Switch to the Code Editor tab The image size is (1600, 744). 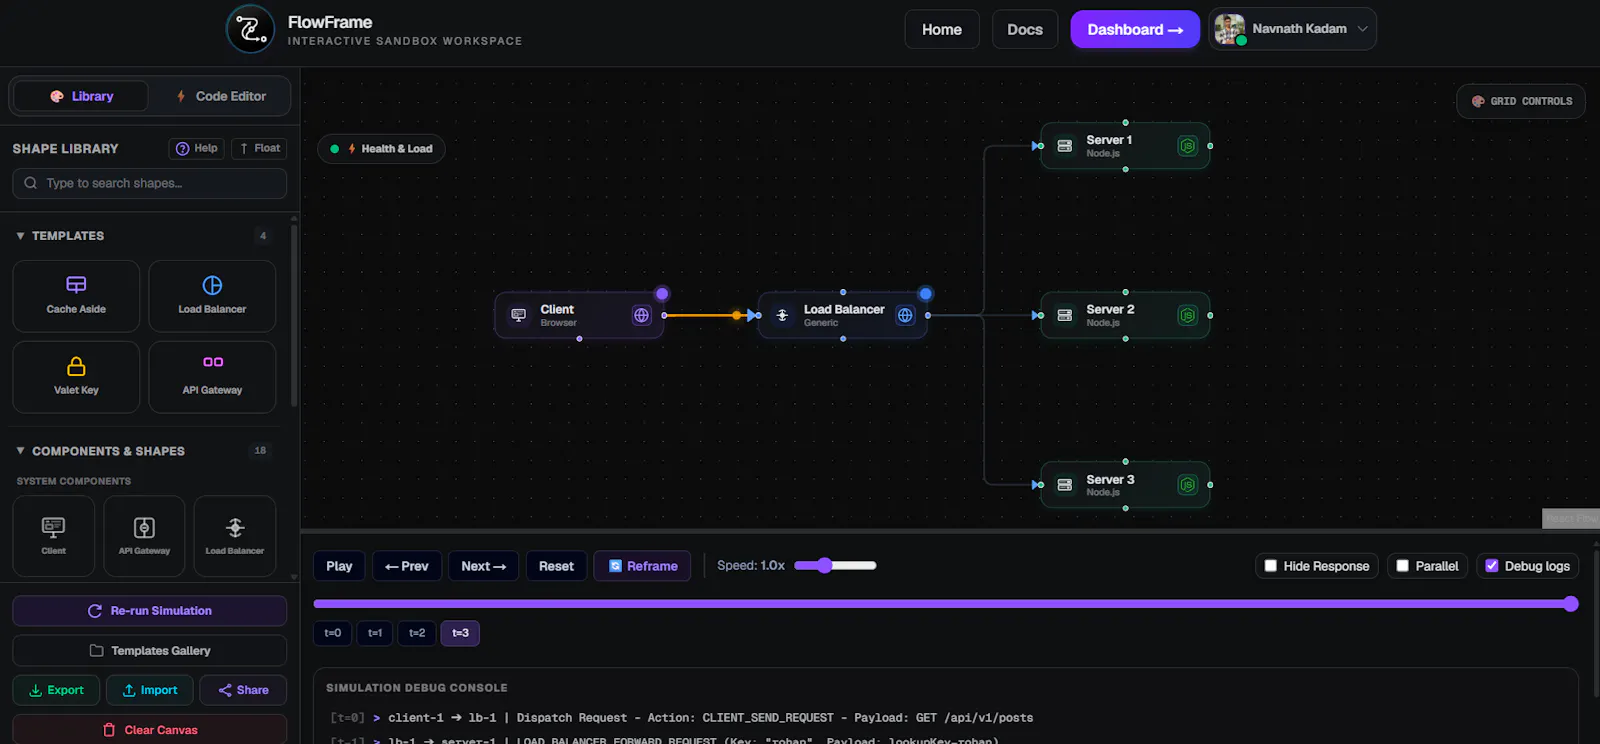(x=220, y=96)
